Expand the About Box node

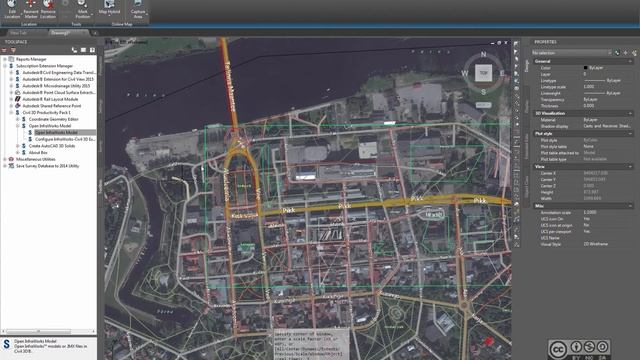pyautogui.click(x=18, y=153)
